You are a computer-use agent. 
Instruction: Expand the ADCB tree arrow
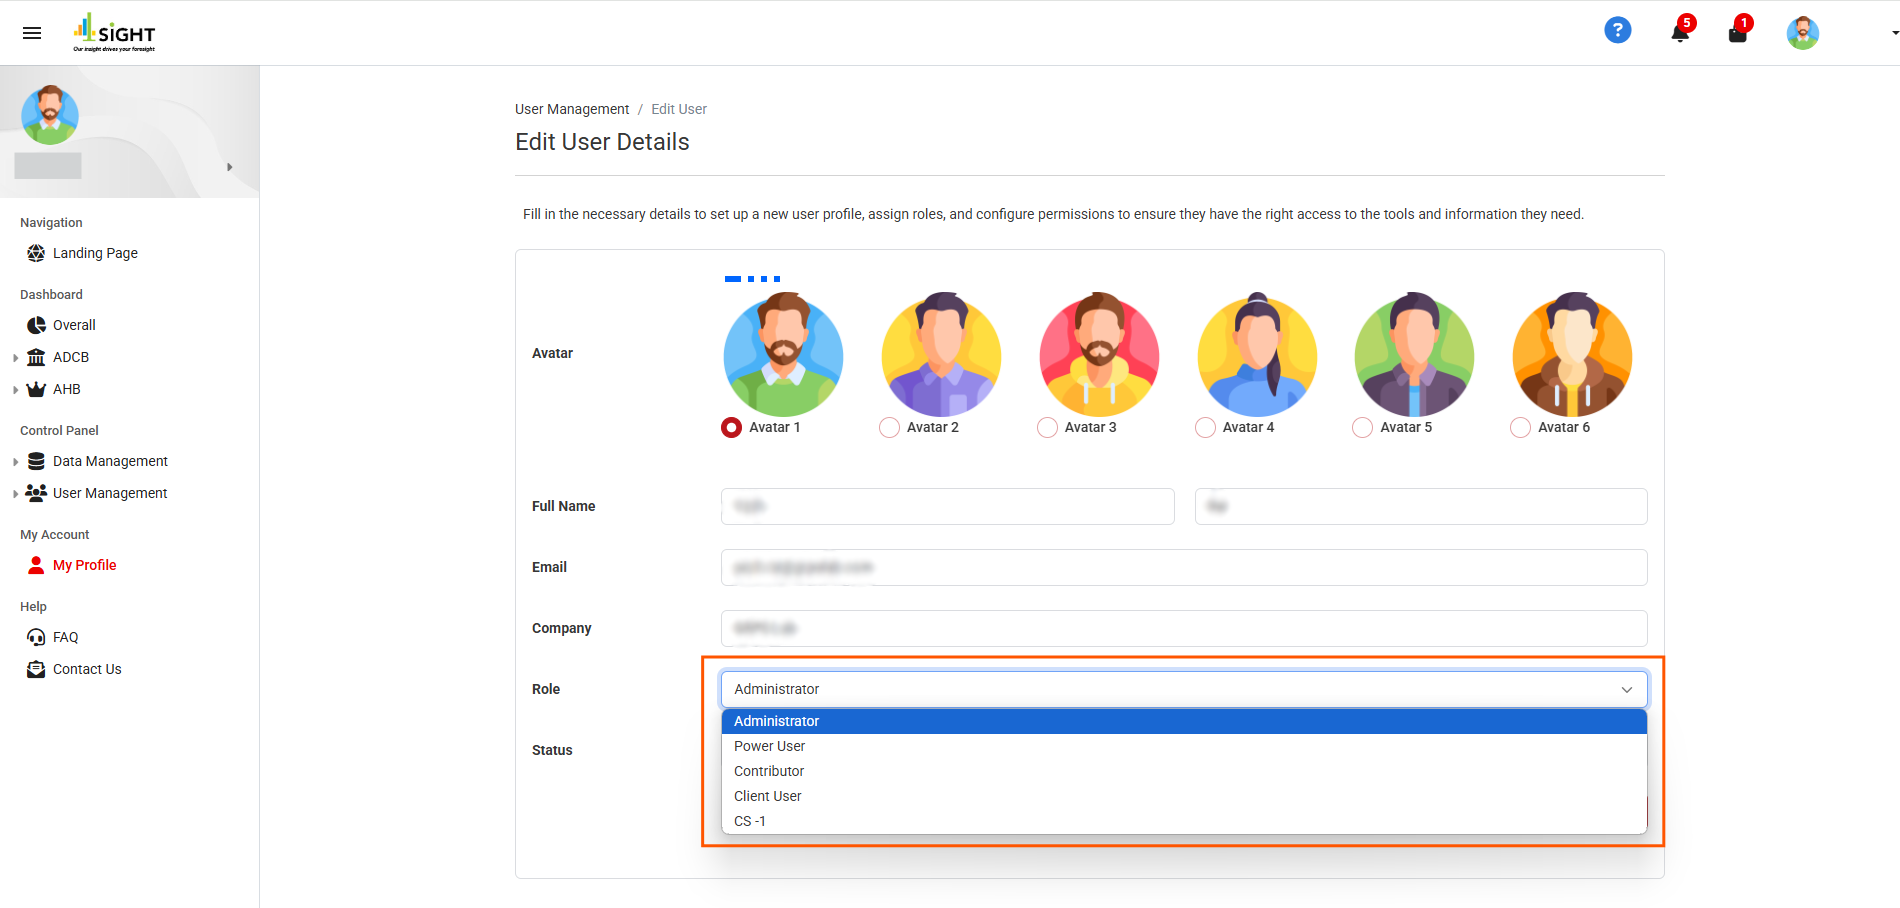coord(15,358)
